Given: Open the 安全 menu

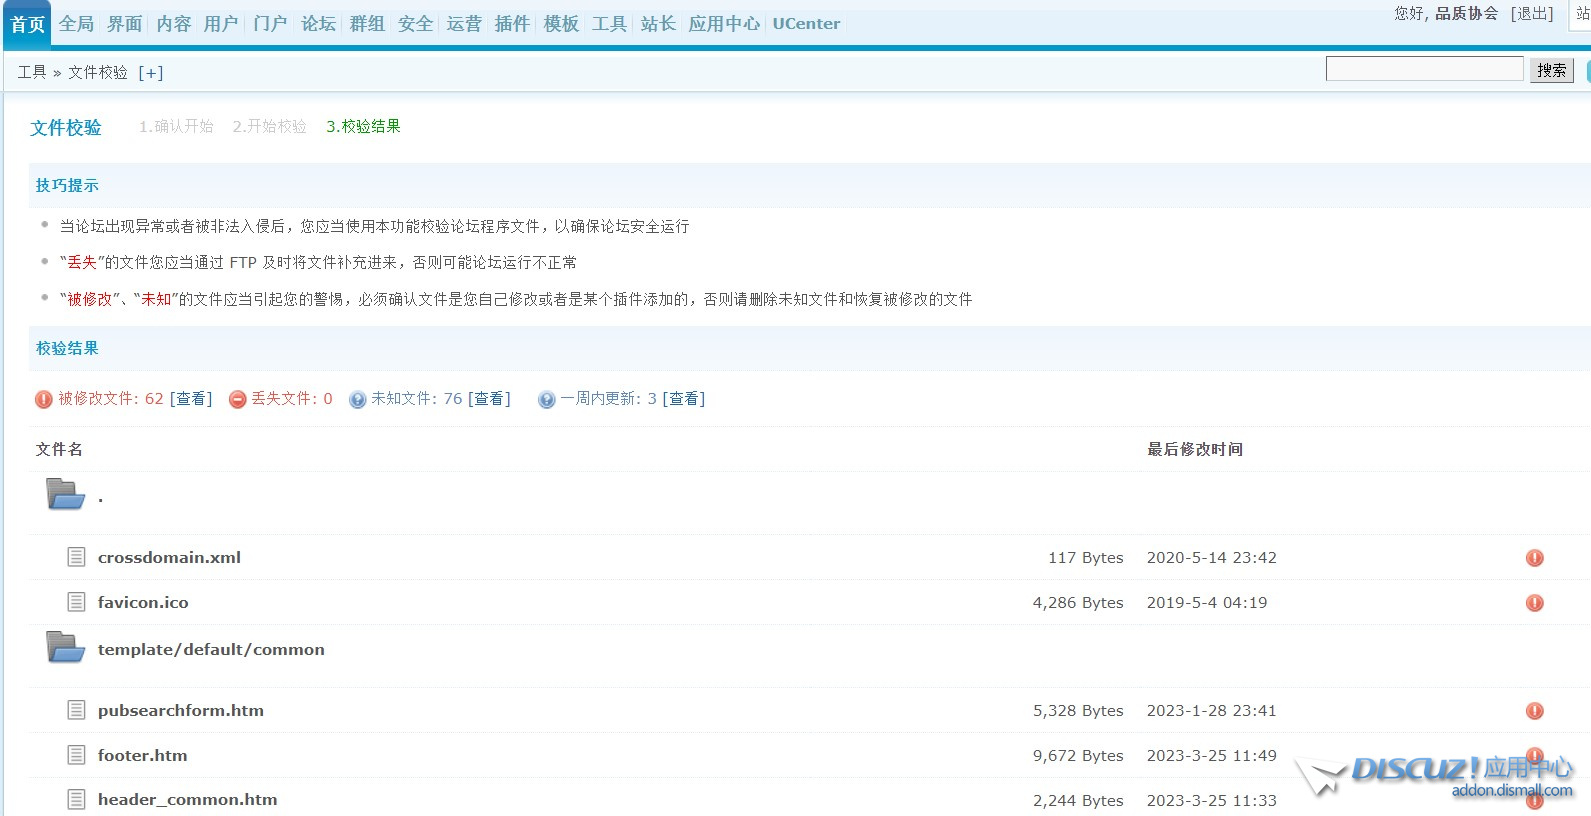Looking at the screenshot, I should pyautogui.click(x=416, y=24).
